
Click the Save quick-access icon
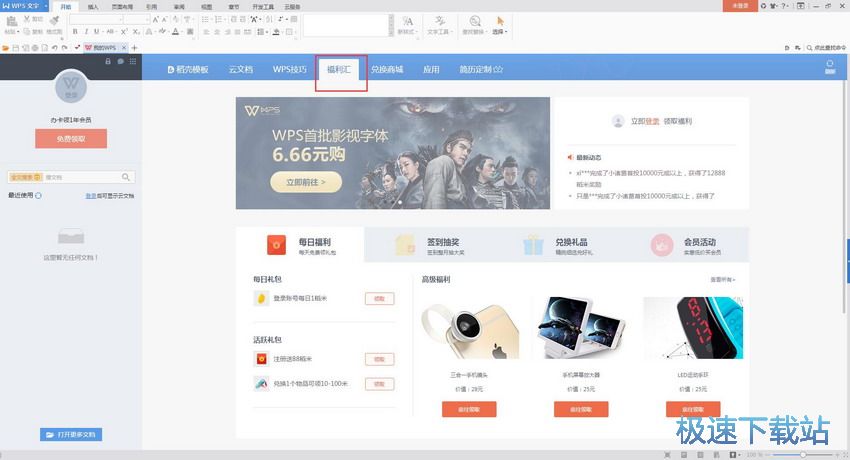coord(16,48)
